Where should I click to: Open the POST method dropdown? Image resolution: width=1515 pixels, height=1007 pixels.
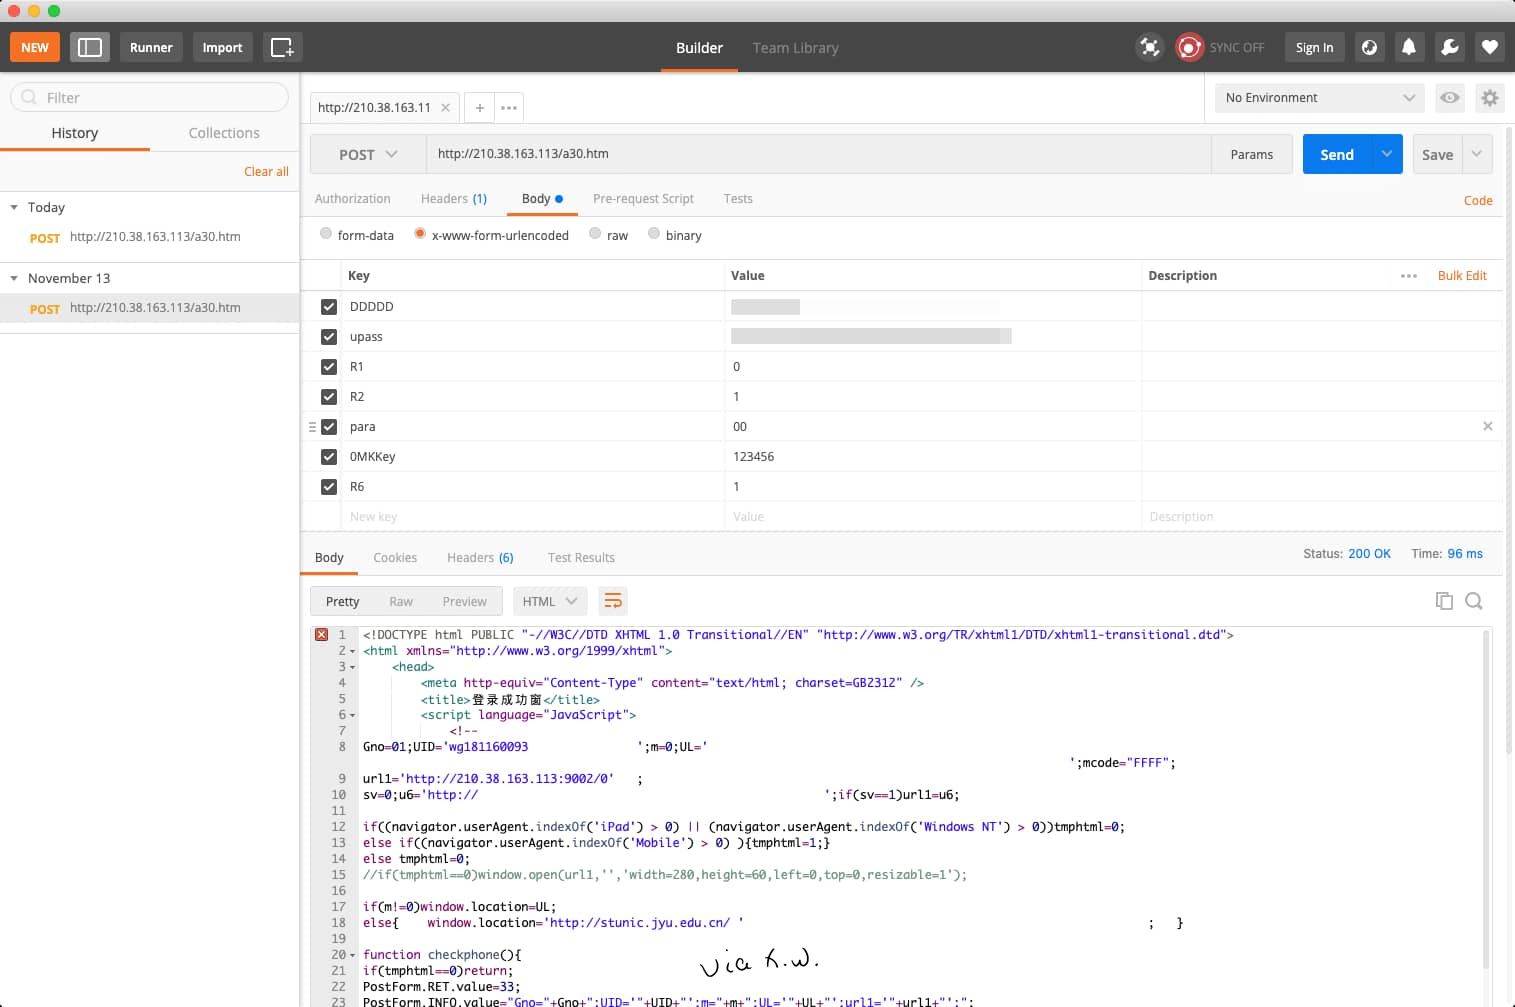(368, 154)
